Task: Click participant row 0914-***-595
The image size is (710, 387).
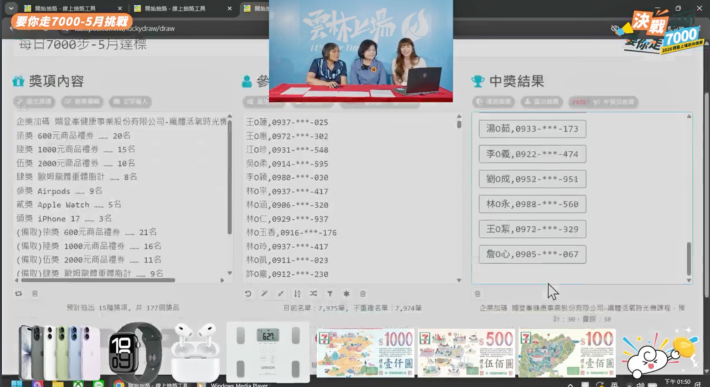Action: coord(287,164)
